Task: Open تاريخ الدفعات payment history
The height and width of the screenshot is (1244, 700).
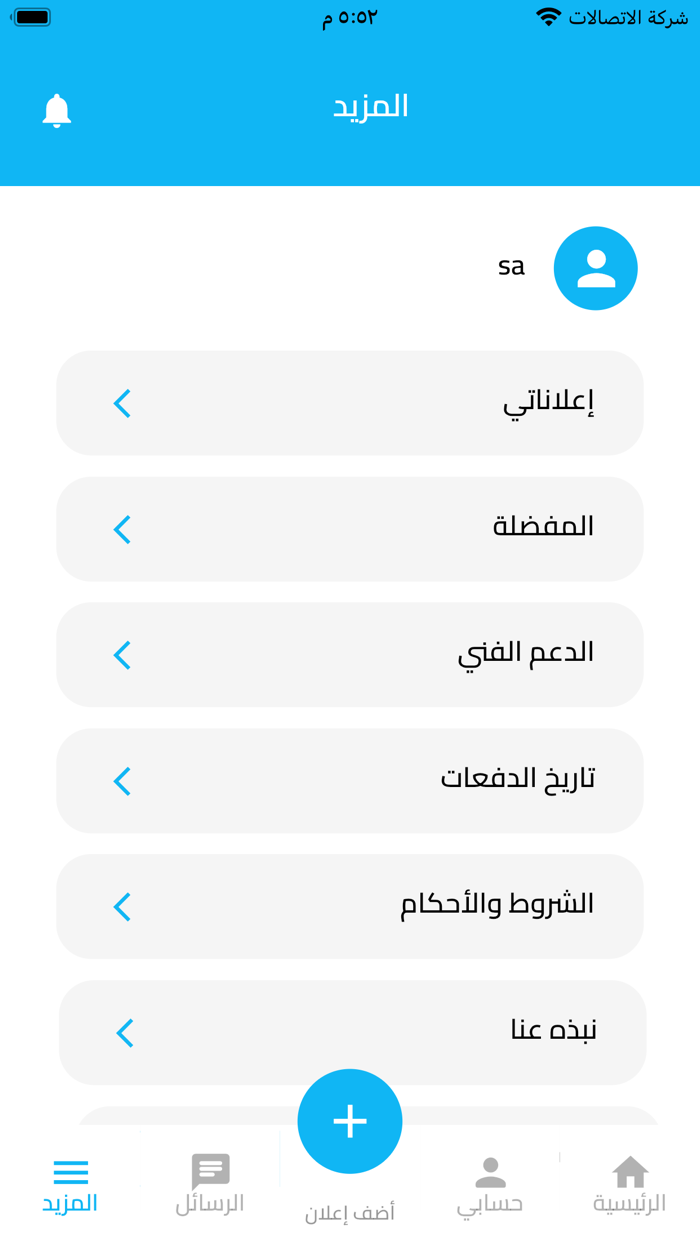Action: pos(350,781)
